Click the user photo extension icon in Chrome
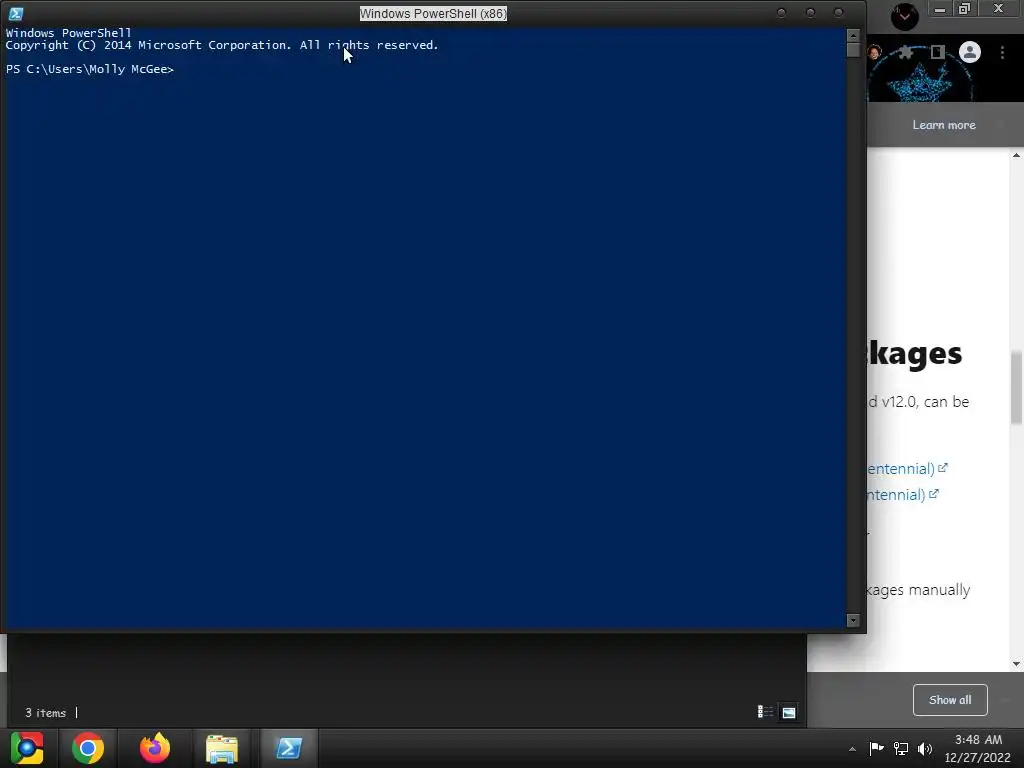This screenshot has width=1024, height=768. click(x=875, y=52)
